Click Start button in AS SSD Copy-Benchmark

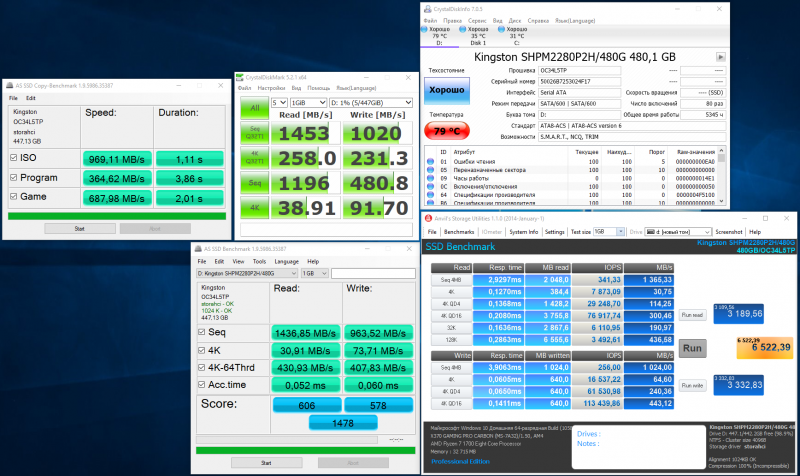point(80,229)
